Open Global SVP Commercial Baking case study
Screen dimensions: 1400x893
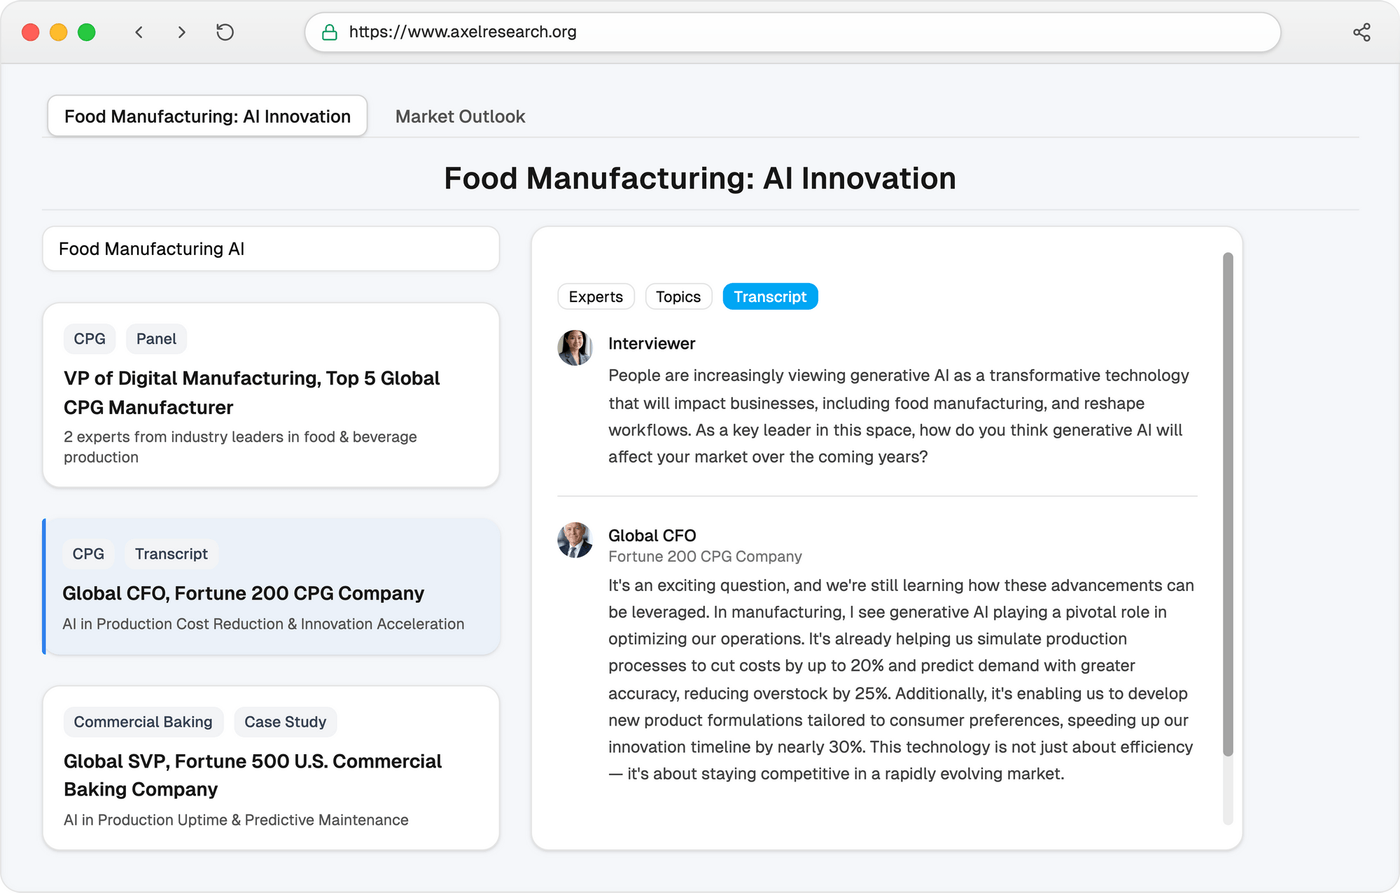tap(270, 775)
